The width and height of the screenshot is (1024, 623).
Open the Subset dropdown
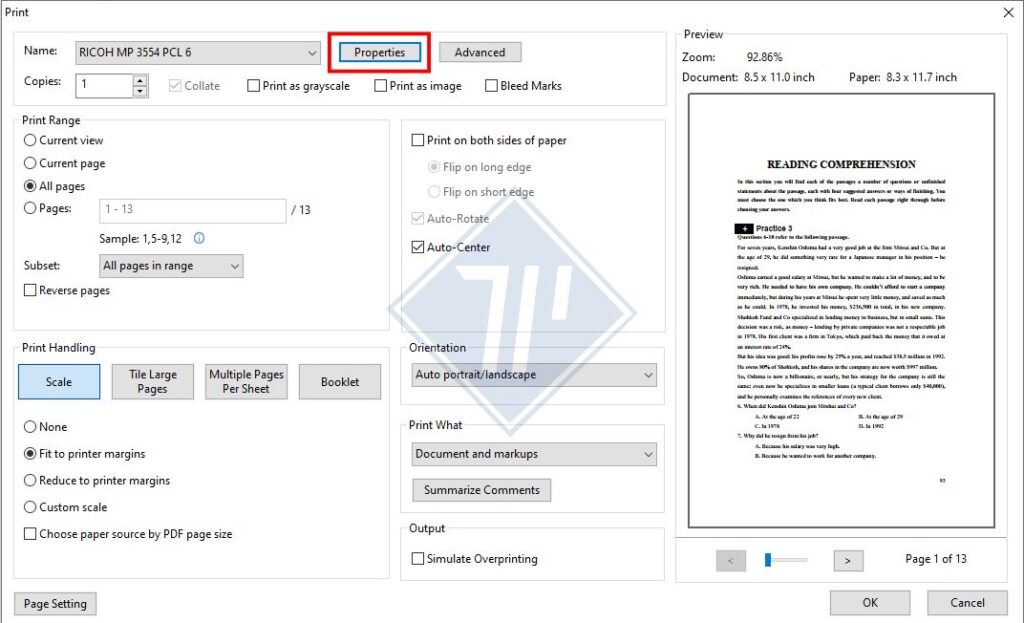[234, 266]
